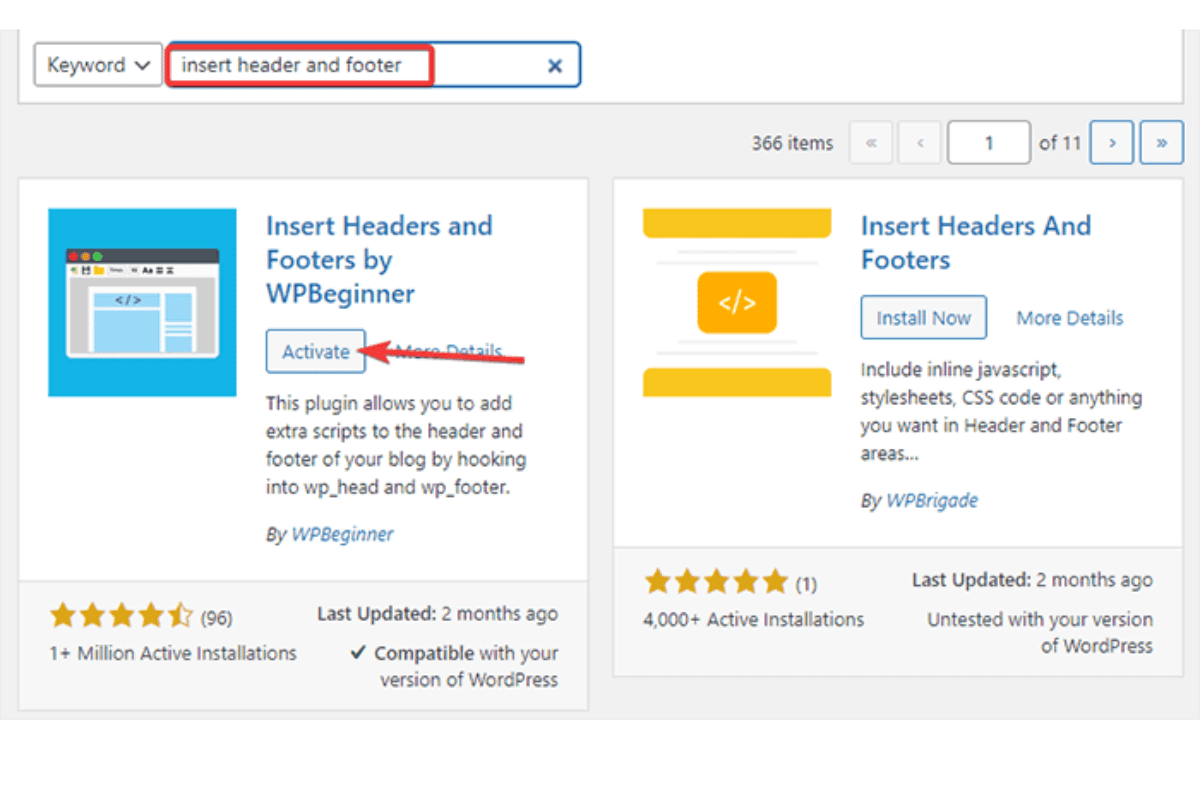The height and width of the screenshot is (800, 1200).
Task: Click 'Untested with your version of WordPress' text
Action: coord(1040,632)
